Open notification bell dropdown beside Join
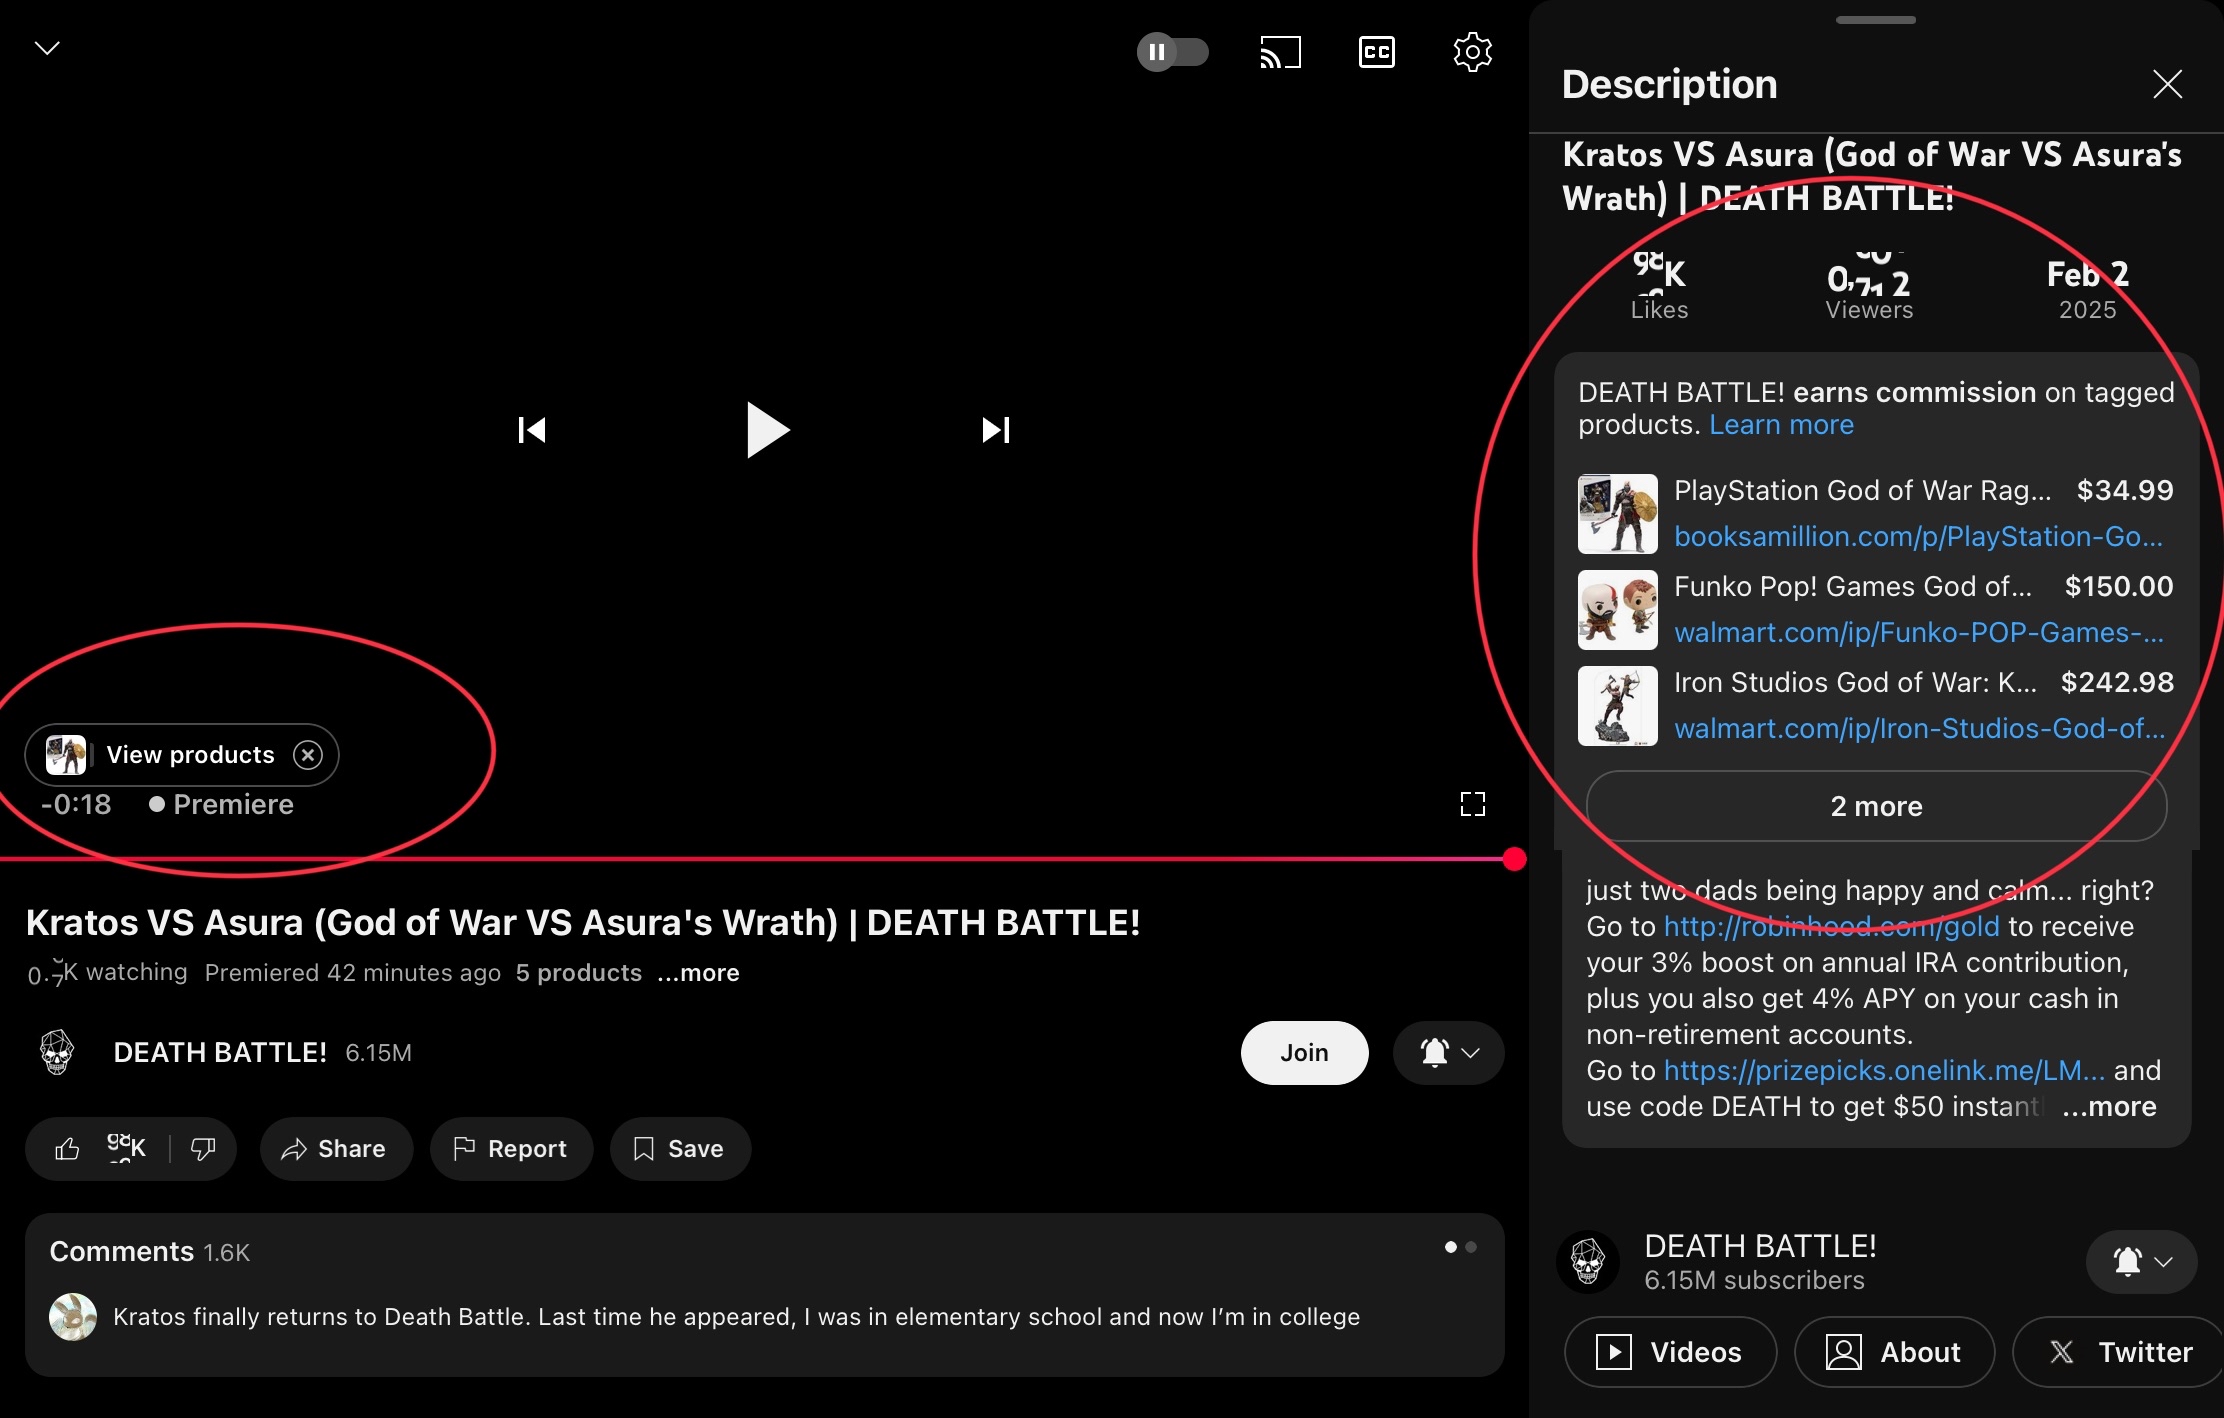Image resolution: width=2224 pixels, height=1418 pixels. coord(1448,1053)
